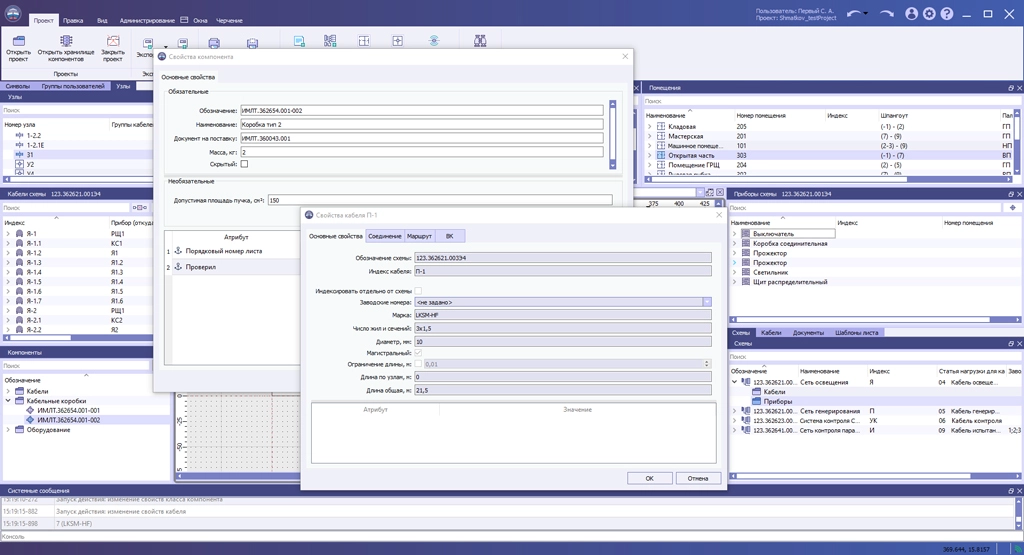Open the Черчение ribbon tab
The width and height of the screenshot is (1024, 555).
[229, 20]
